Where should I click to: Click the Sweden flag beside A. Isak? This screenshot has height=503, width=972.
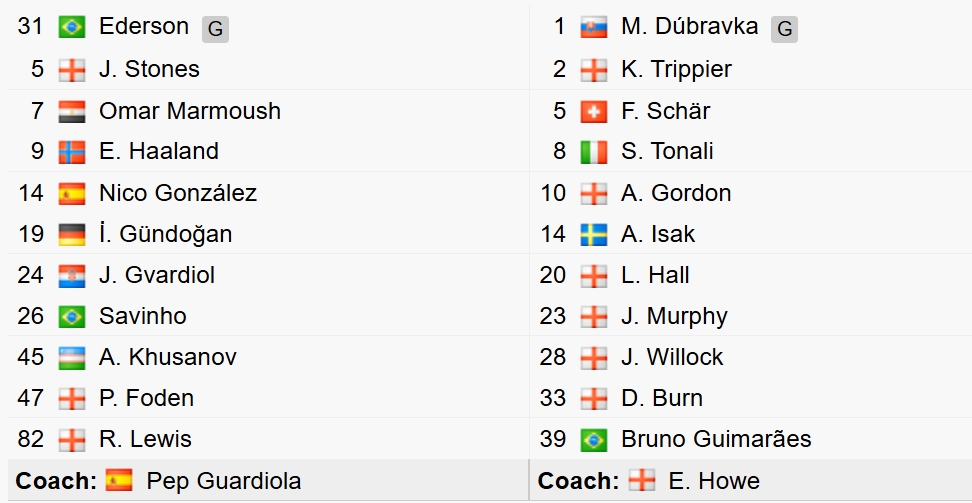(594, 234)
